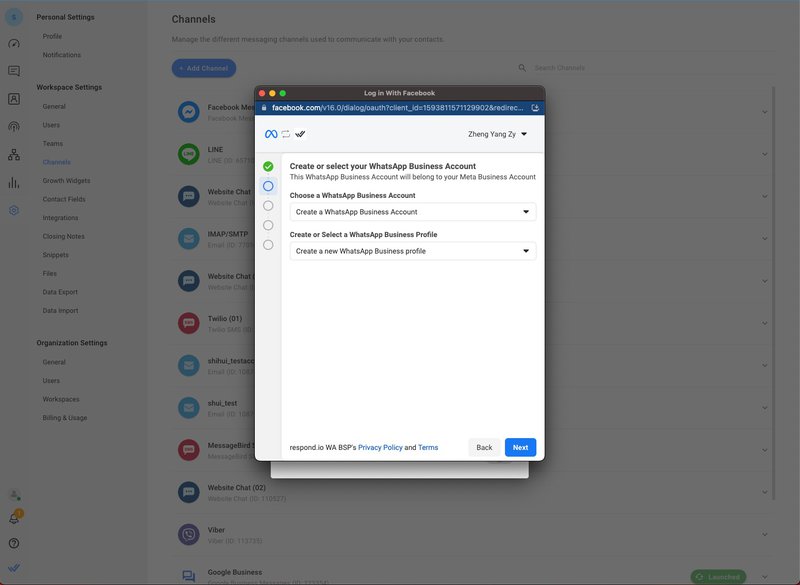Image resolution: width=800 pixels, height=585 pixels.
Task: Open the contacts icon in left sidebar
Action: click(14, 99)
